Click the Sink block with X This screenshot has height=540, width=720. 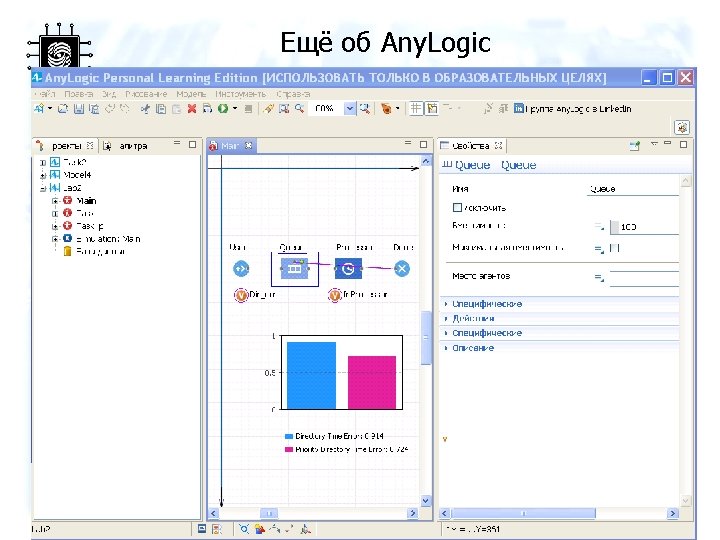(x=402, y=269)
